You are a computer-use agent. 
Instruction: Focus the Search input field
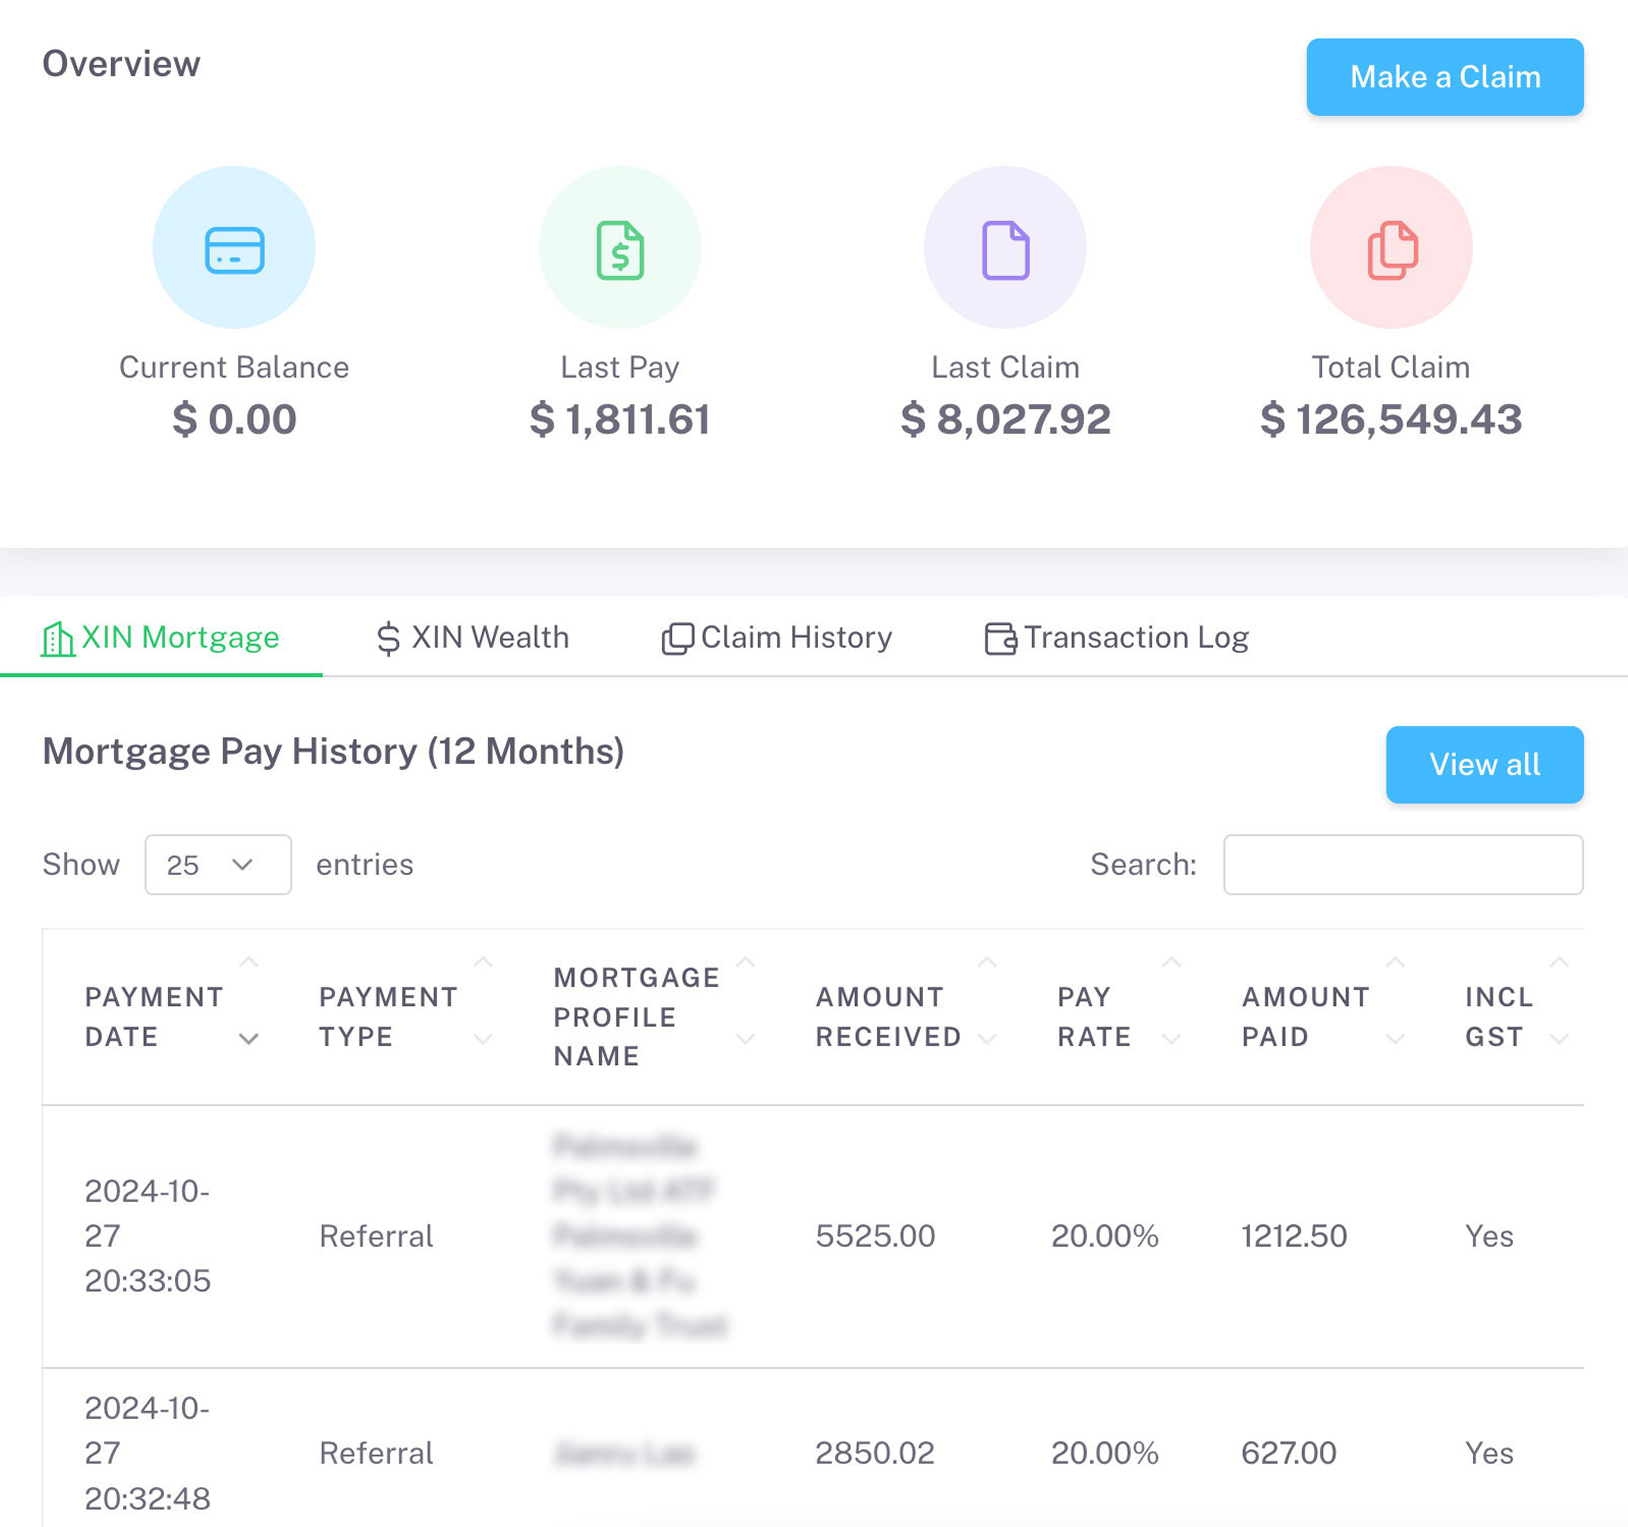click(x=1402, y=864)
